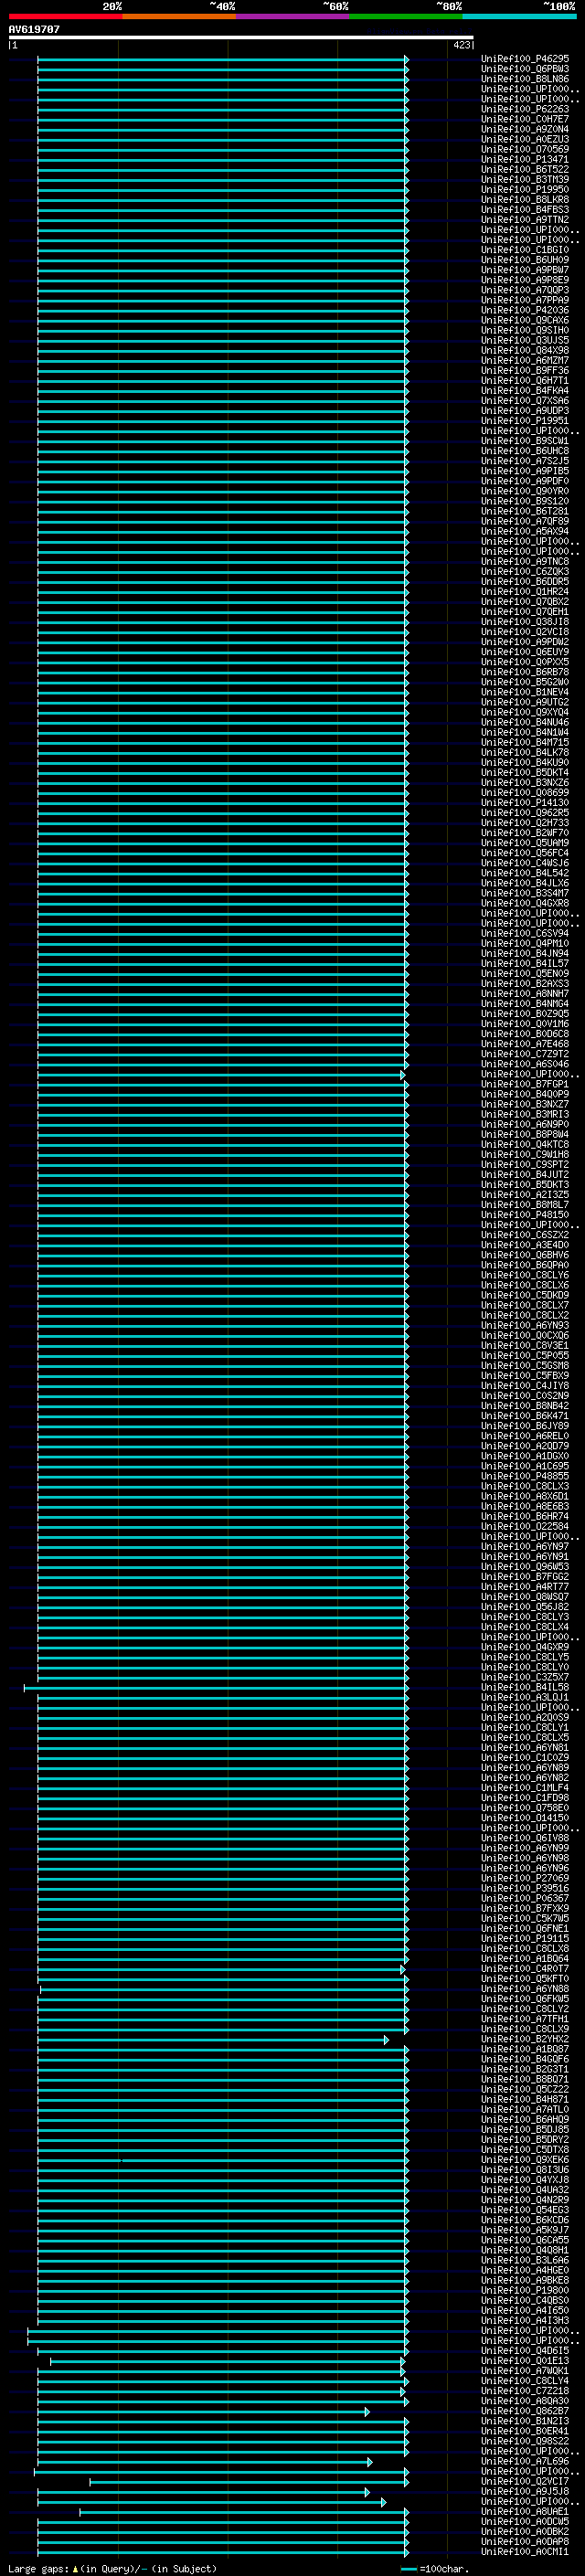This screenshot has height=2576, width=585.
Task: Open hit UniRef100_P46295
Action: tap(525, 59)
